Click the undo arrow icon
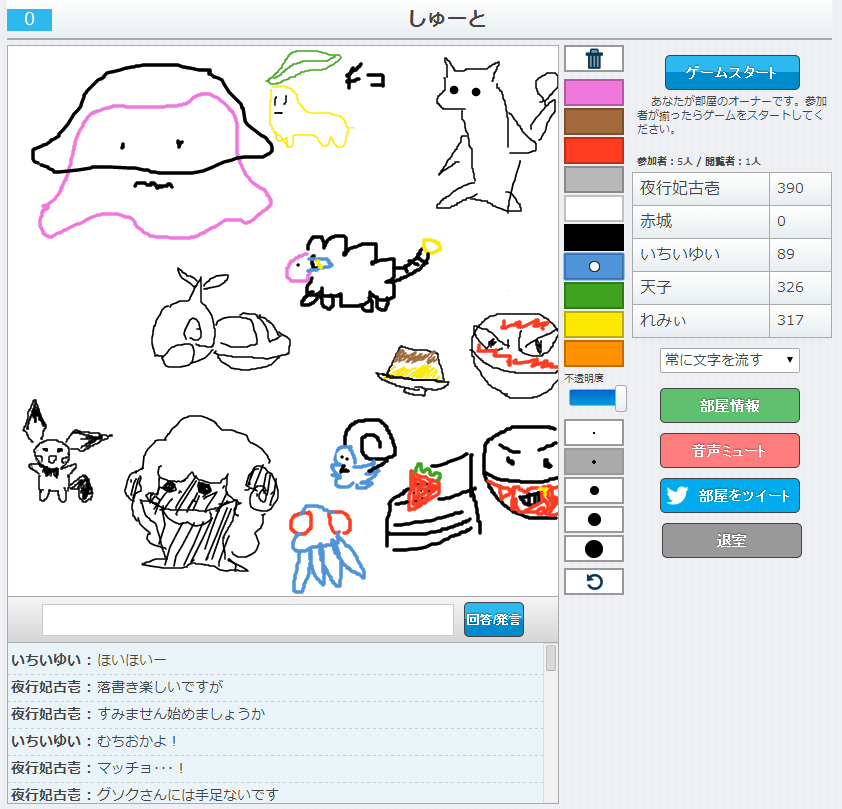 pyautogui.click(x=594, y=582)
